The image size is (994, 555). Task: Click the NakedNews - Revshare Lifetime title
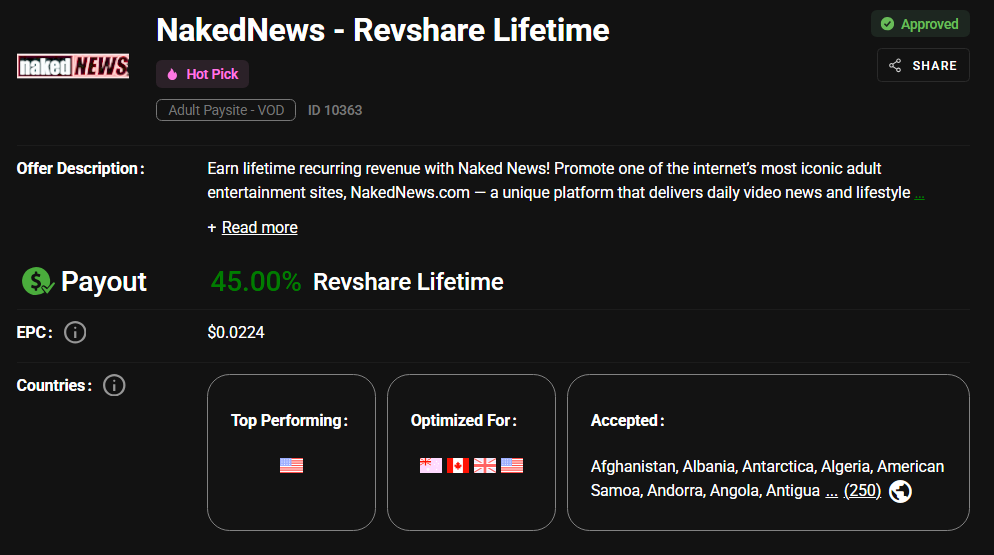[x=383, y=30]
